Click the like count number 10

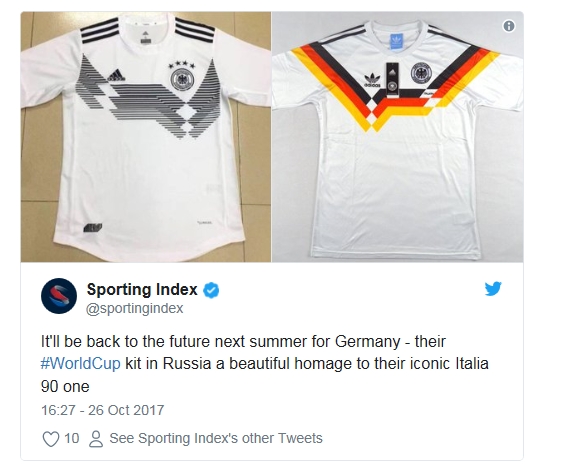tap(71, 438)
